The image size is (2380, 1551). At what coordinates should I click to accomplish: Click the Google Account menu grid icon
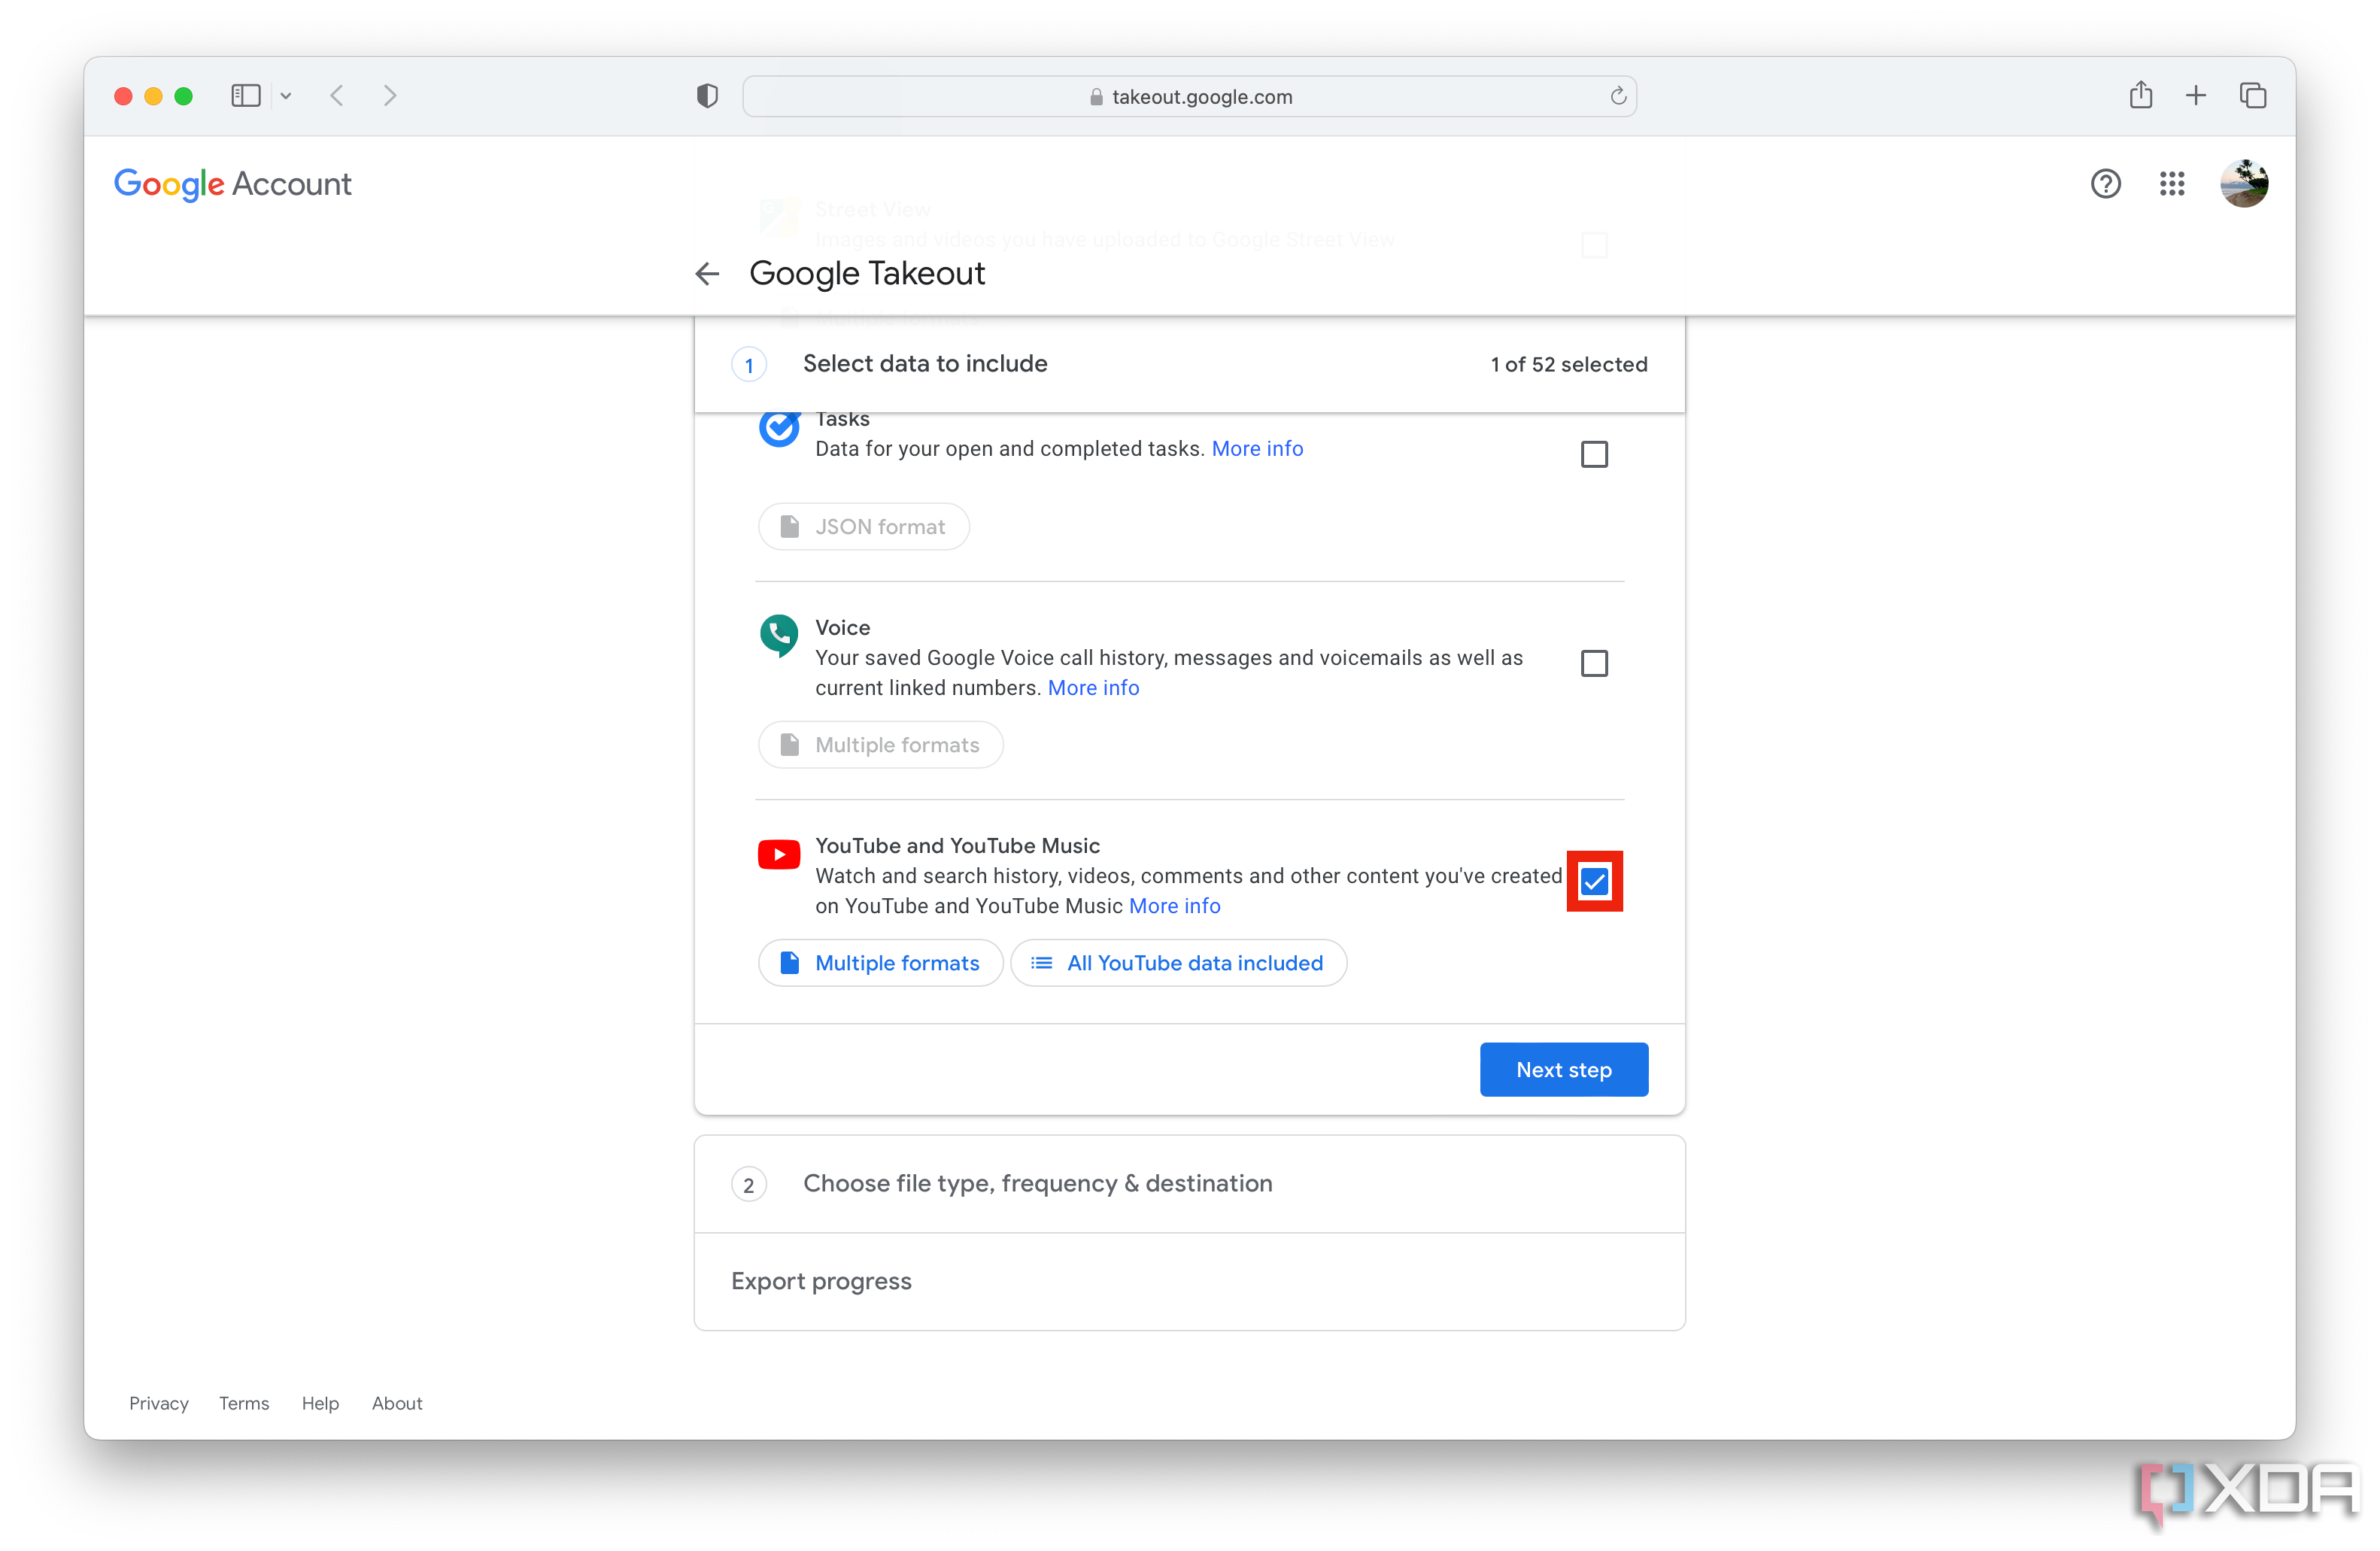pyautogui.click(x=2174, y=184)
